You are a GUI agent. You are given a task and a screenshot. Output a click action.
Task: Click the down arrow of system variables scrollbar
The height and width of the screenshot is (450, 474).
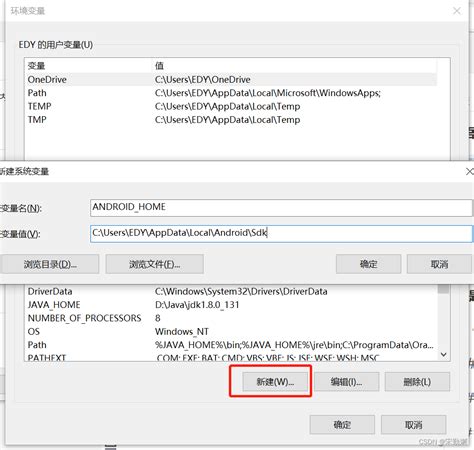[x=444, y=355]
